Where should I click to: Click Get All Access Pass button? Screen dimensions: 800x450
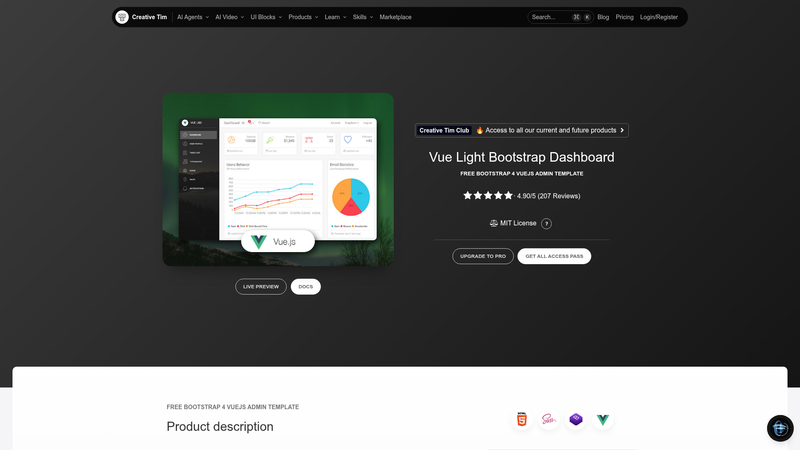coord(554,256)
